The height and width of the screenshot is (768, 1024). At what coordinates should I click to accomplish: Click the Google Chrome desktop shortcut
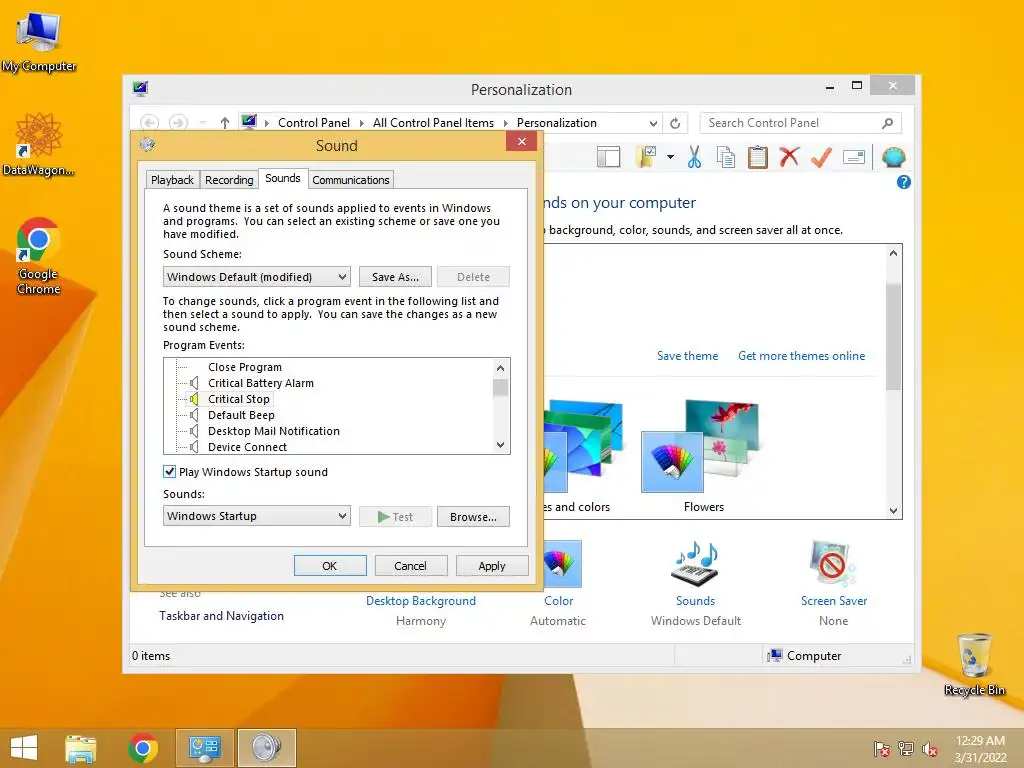click(x=39, y=257)
